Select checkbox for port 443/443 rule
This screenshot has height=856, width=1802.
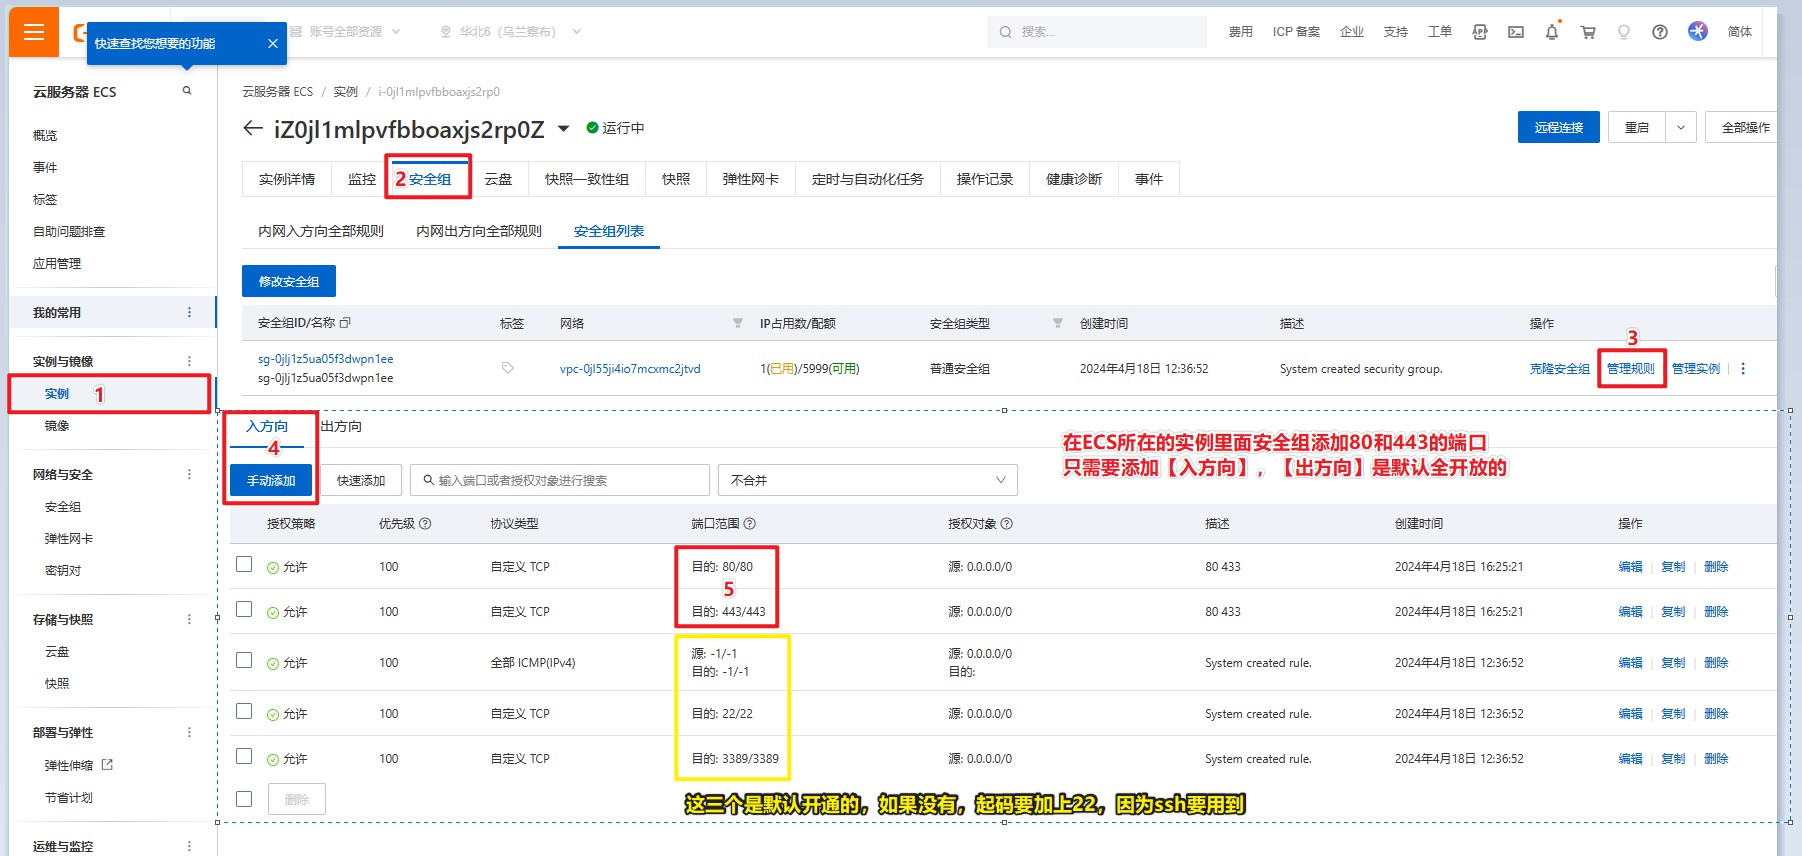pos(244,609)
